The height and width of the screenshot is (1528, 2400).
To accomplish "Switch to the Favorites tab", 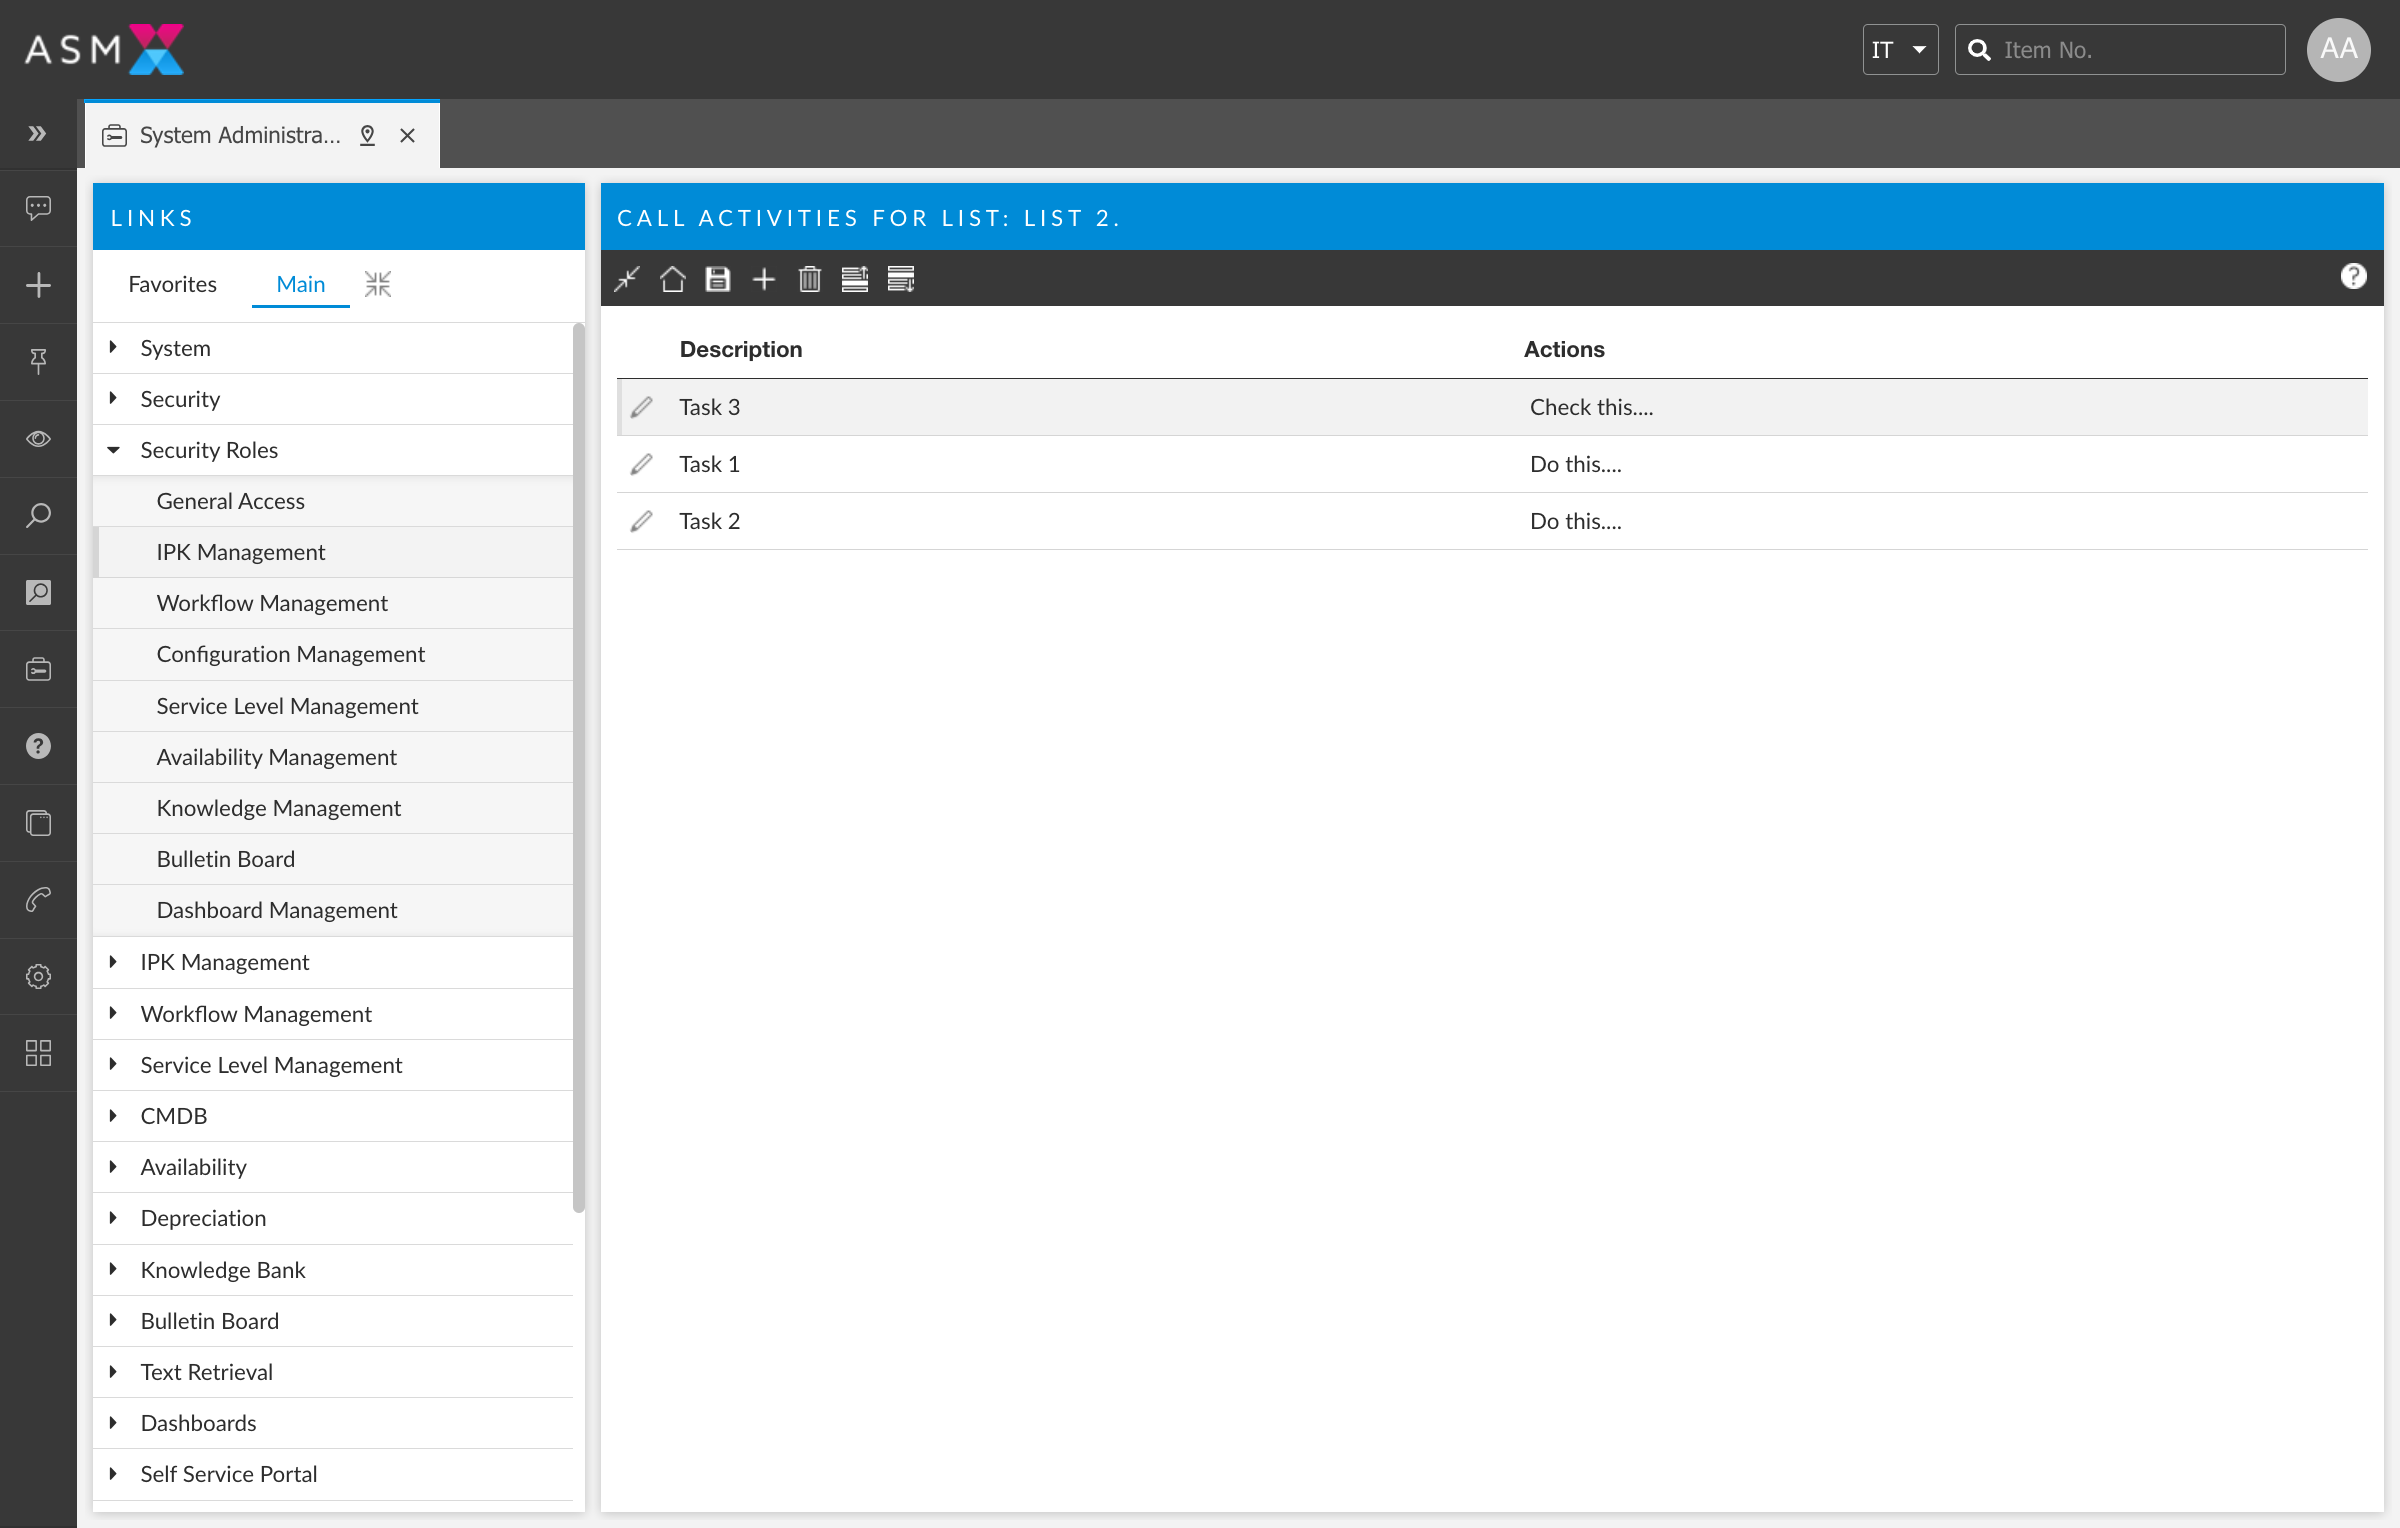I will 173,283.
